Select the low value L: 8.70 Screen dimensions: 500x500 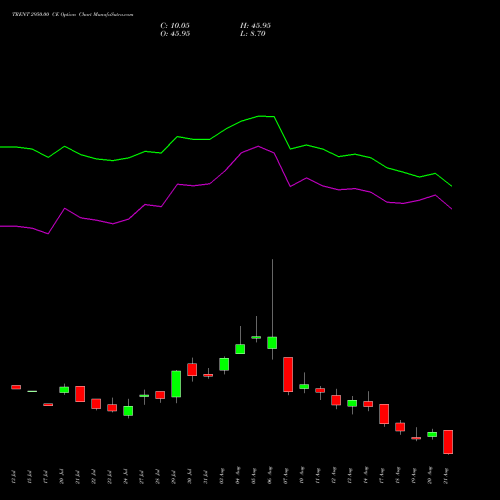pos(253,34)
